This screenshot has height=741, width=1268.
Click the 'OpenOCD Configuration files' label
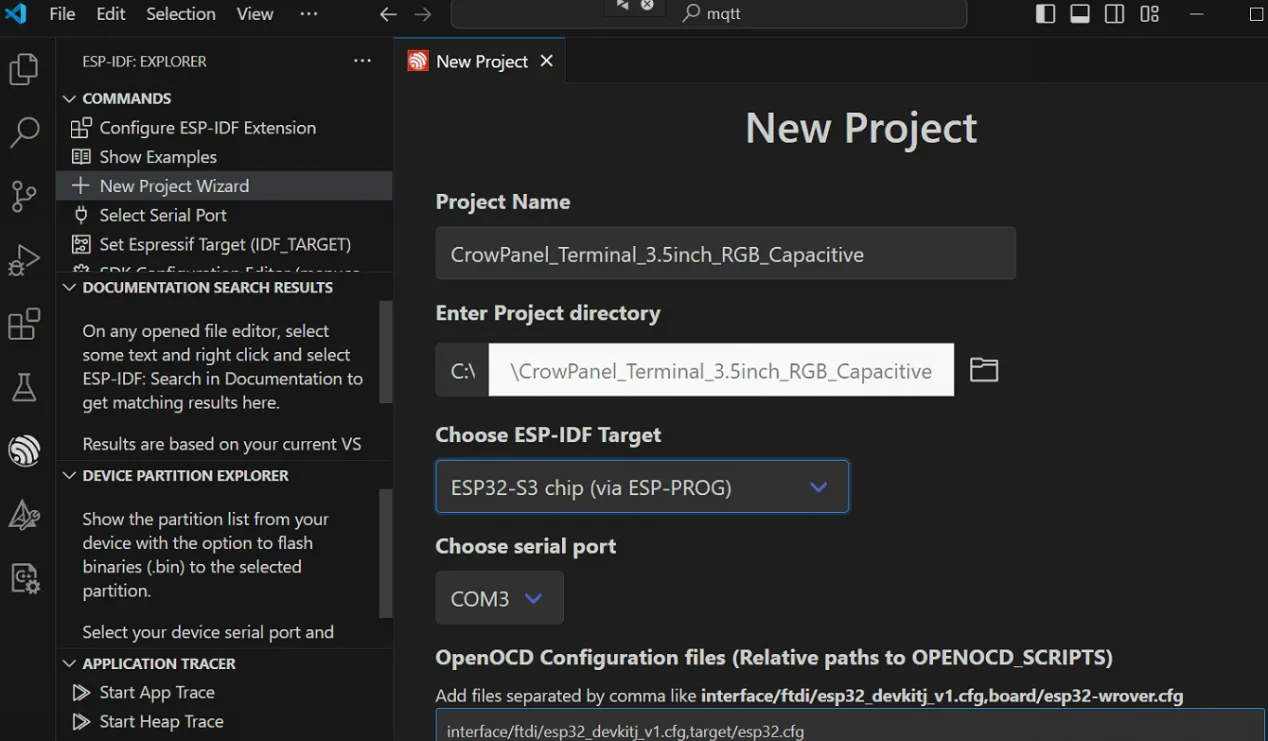(x=774, y=657)
